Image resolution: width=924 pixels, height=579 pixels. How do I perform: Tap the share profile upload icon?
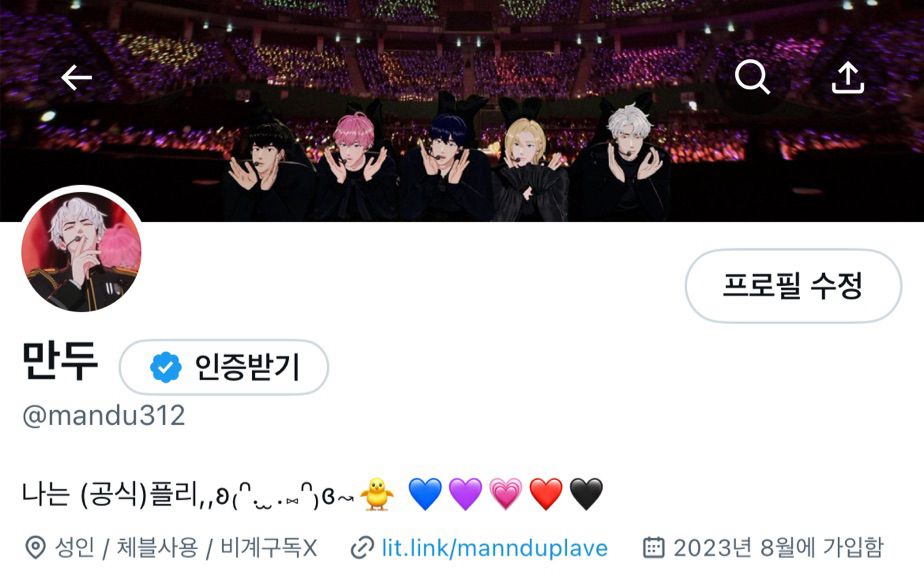click(x=847, y=78)
